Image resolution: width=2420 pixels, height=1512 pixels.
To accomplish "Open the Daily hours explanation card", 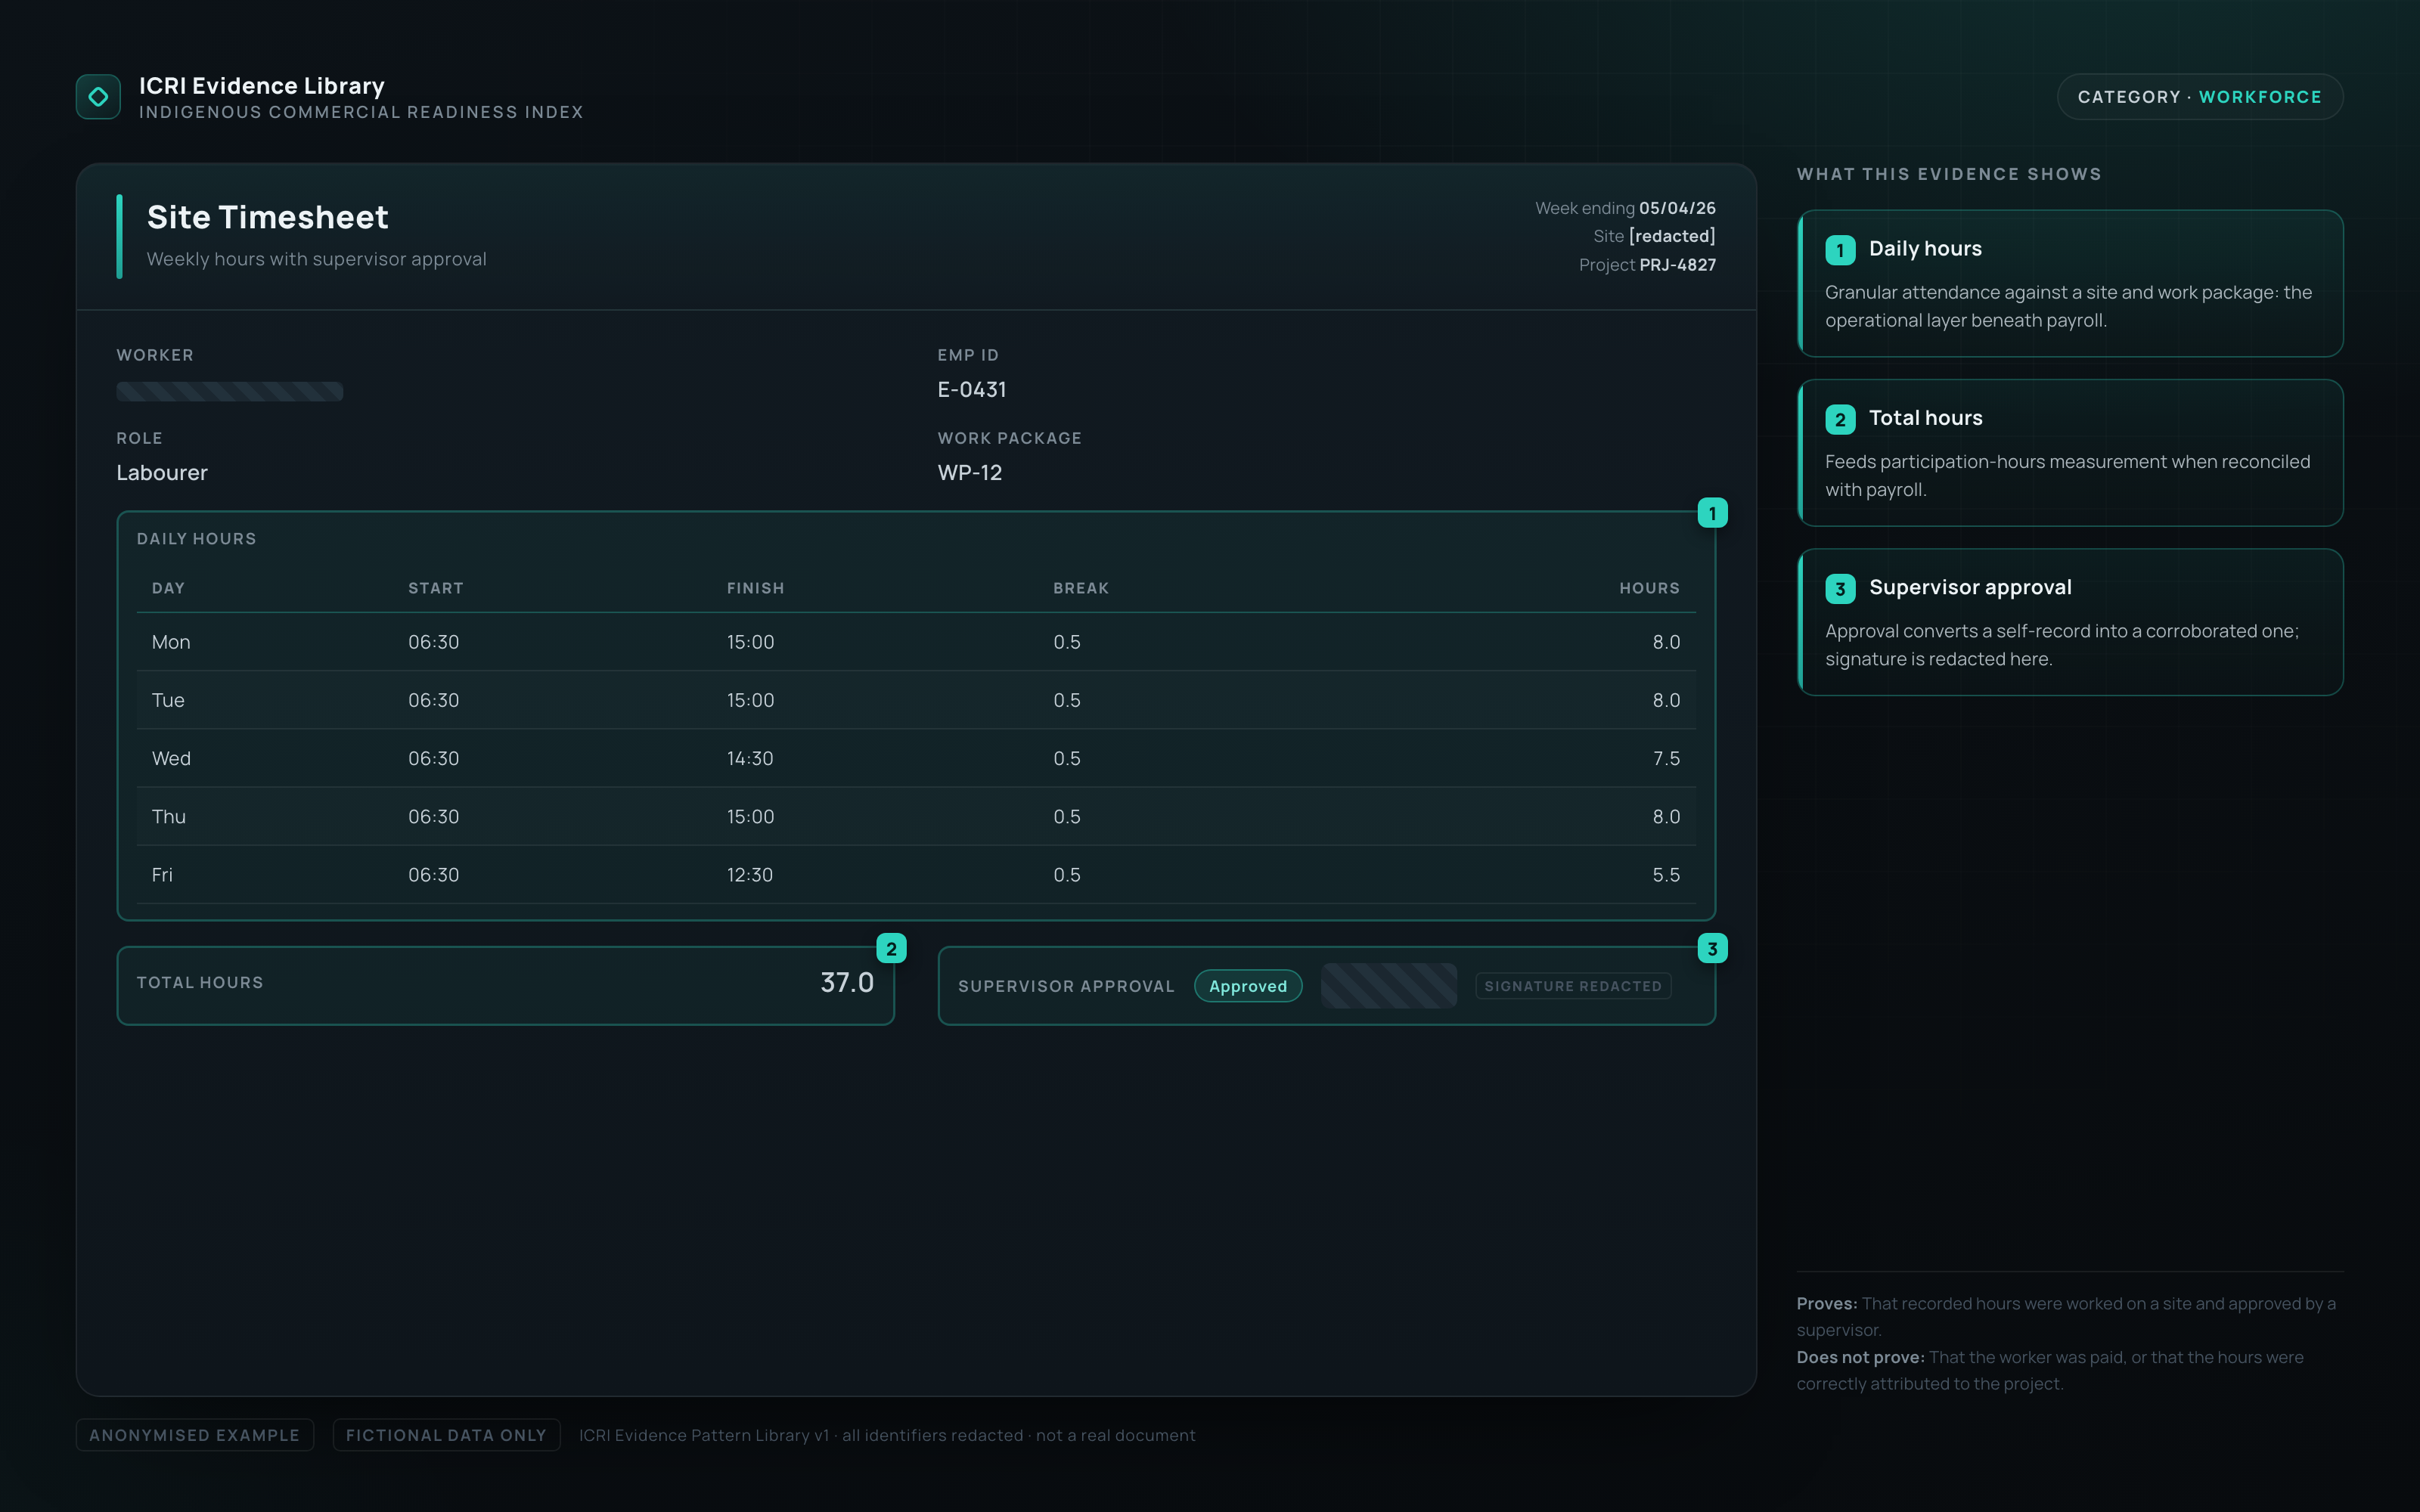I will (x=2070, y=283).
